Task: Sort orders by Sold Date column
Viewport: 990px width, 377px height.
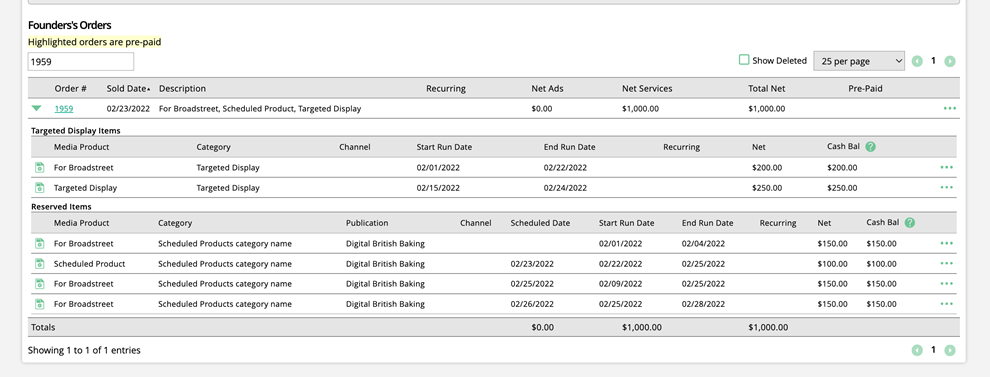Action: pos(129,88)
